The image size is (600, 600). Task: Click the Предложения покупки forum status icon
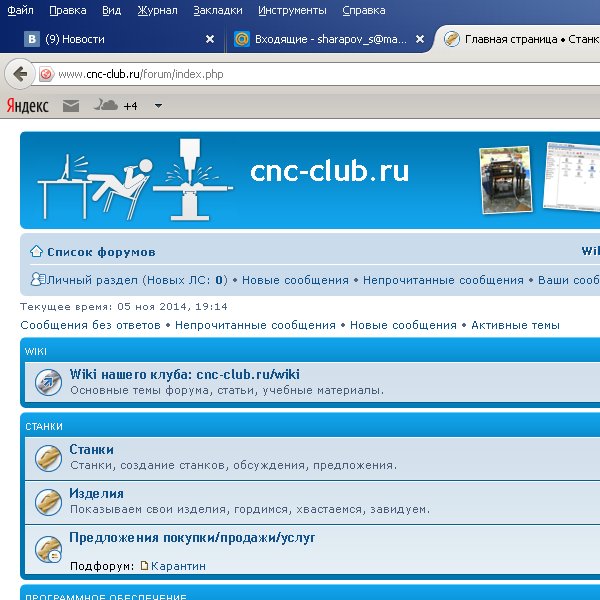pos(48,549)
